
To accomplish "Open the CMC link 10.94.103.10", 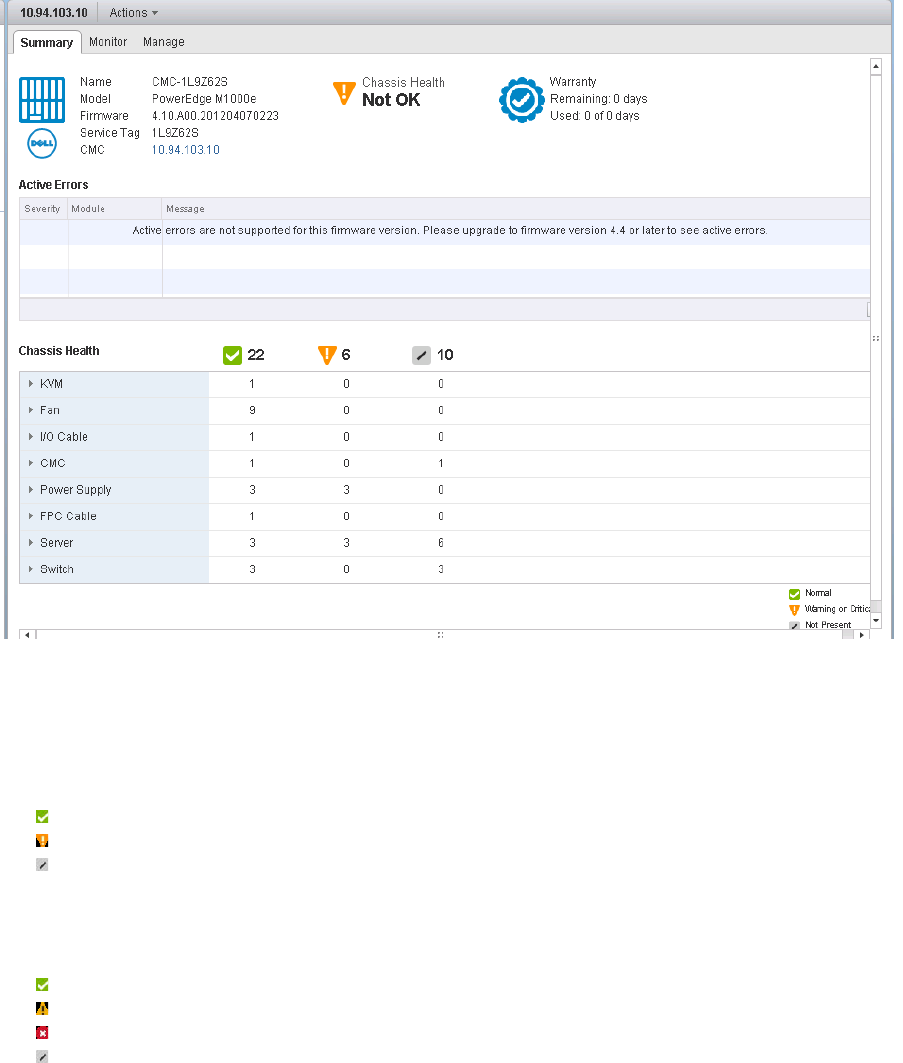I will (186, 150).
